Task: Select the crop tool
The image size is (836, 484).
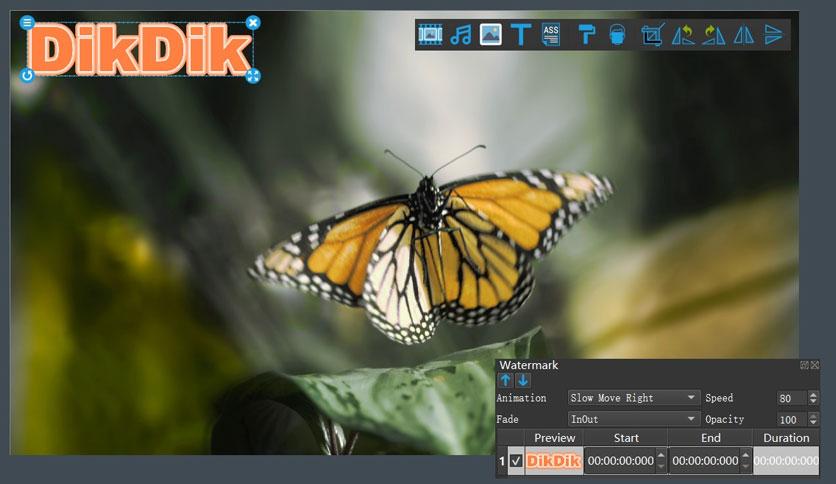Action: point(653,35)
